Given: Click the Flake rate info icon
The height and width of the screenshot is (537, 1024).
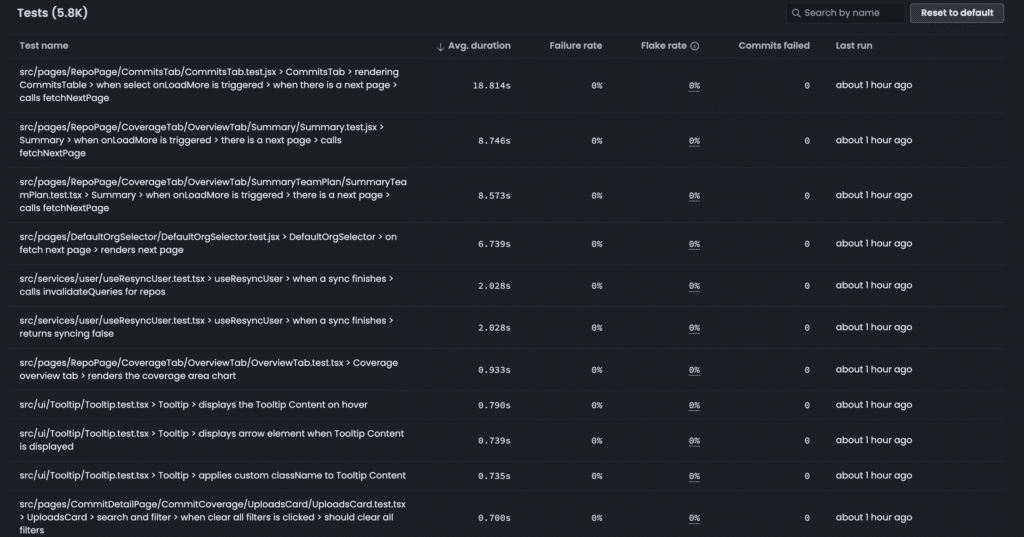Looking at the screenshot, I should click(x=695, y=46).
